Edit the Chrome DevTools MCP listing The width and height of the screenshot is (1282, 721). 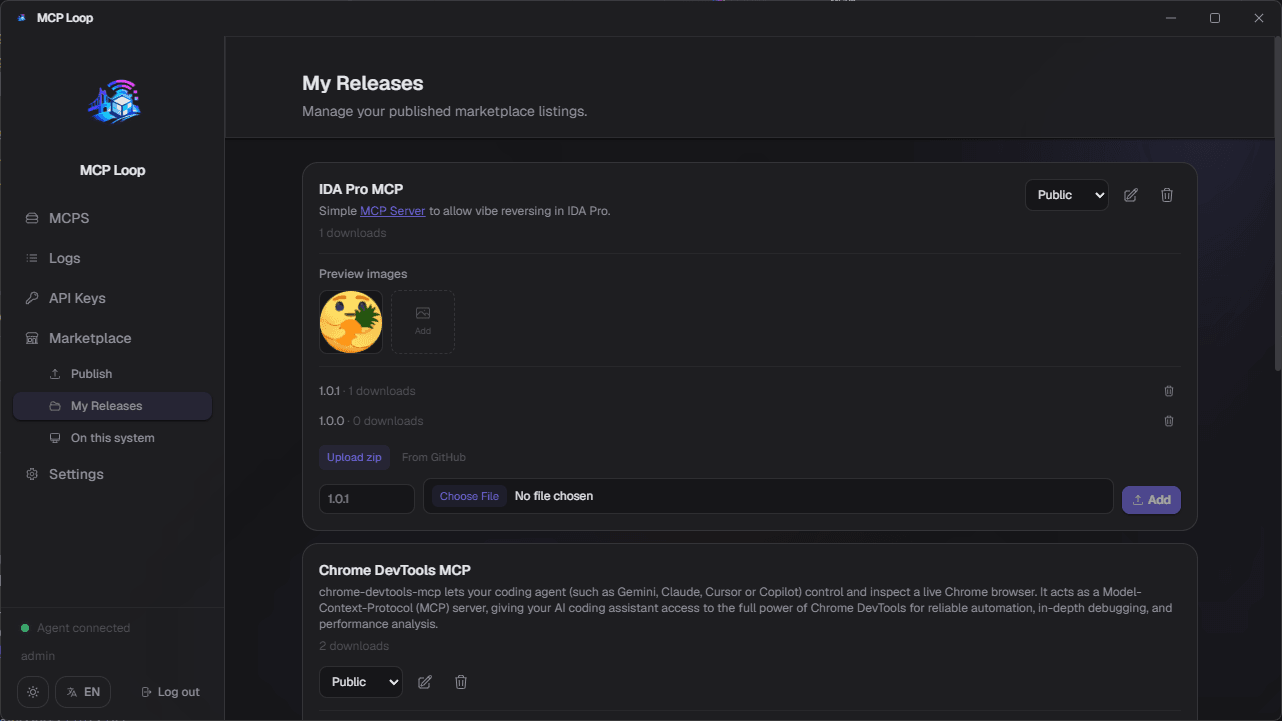[425, 682]
